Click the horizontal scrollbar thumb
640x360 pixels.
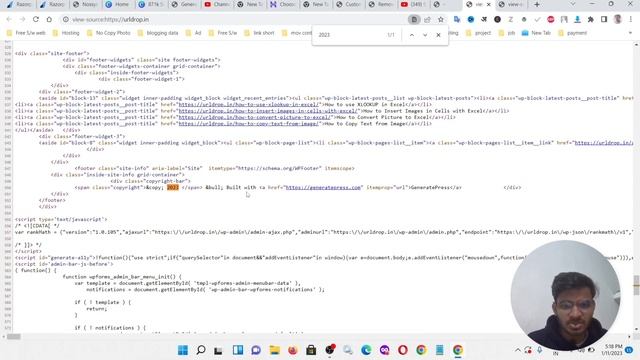click(x=13, y=337)
